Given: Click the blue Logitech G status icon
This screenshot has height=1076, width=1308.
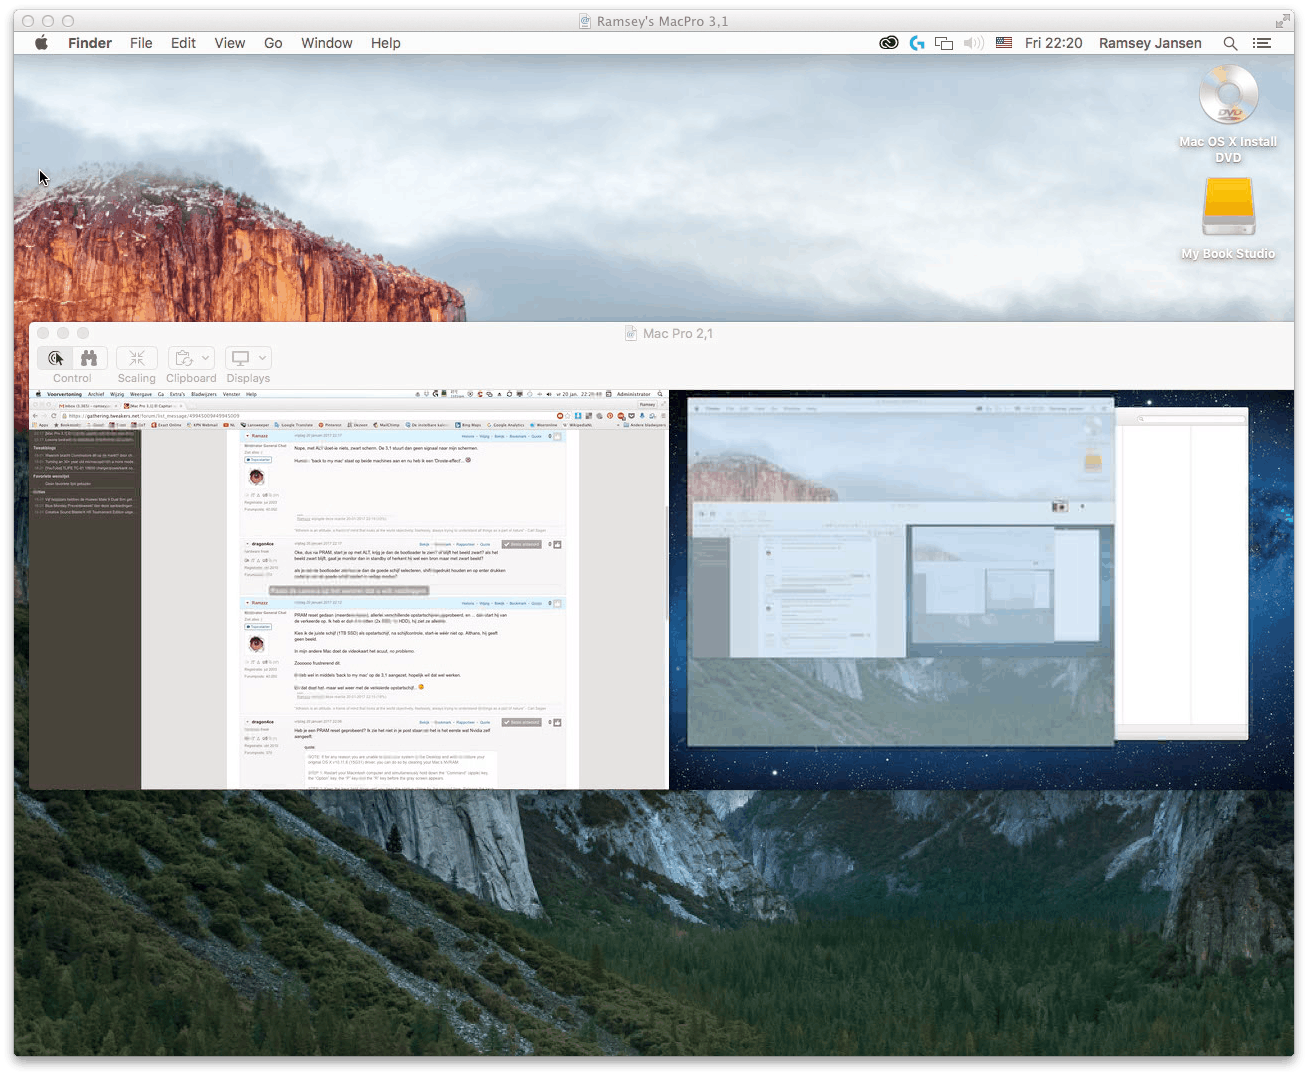Looking at the screenshot, I should click(x=917, y=43).
